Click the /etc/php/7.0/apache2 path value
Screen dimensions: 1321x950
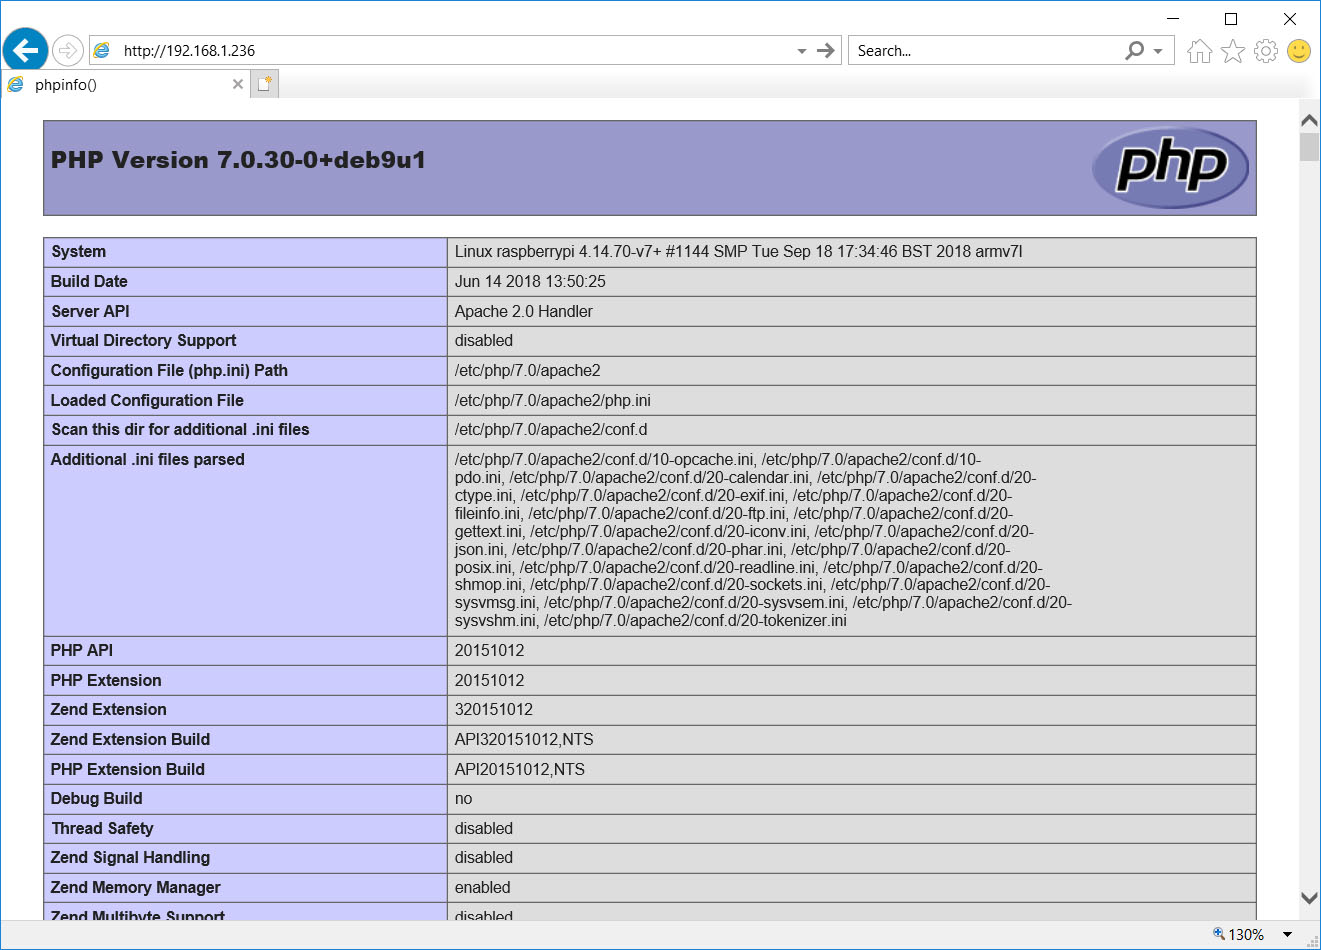[x=527, y=371]
